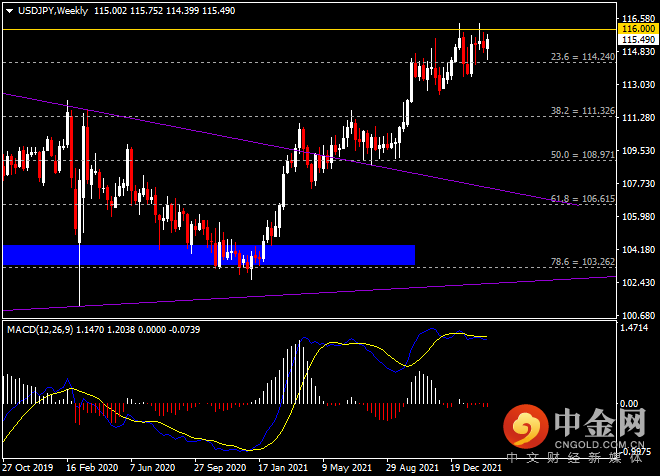Click the USDJPY chart dropdown triangle

click(x=9, y=11)
